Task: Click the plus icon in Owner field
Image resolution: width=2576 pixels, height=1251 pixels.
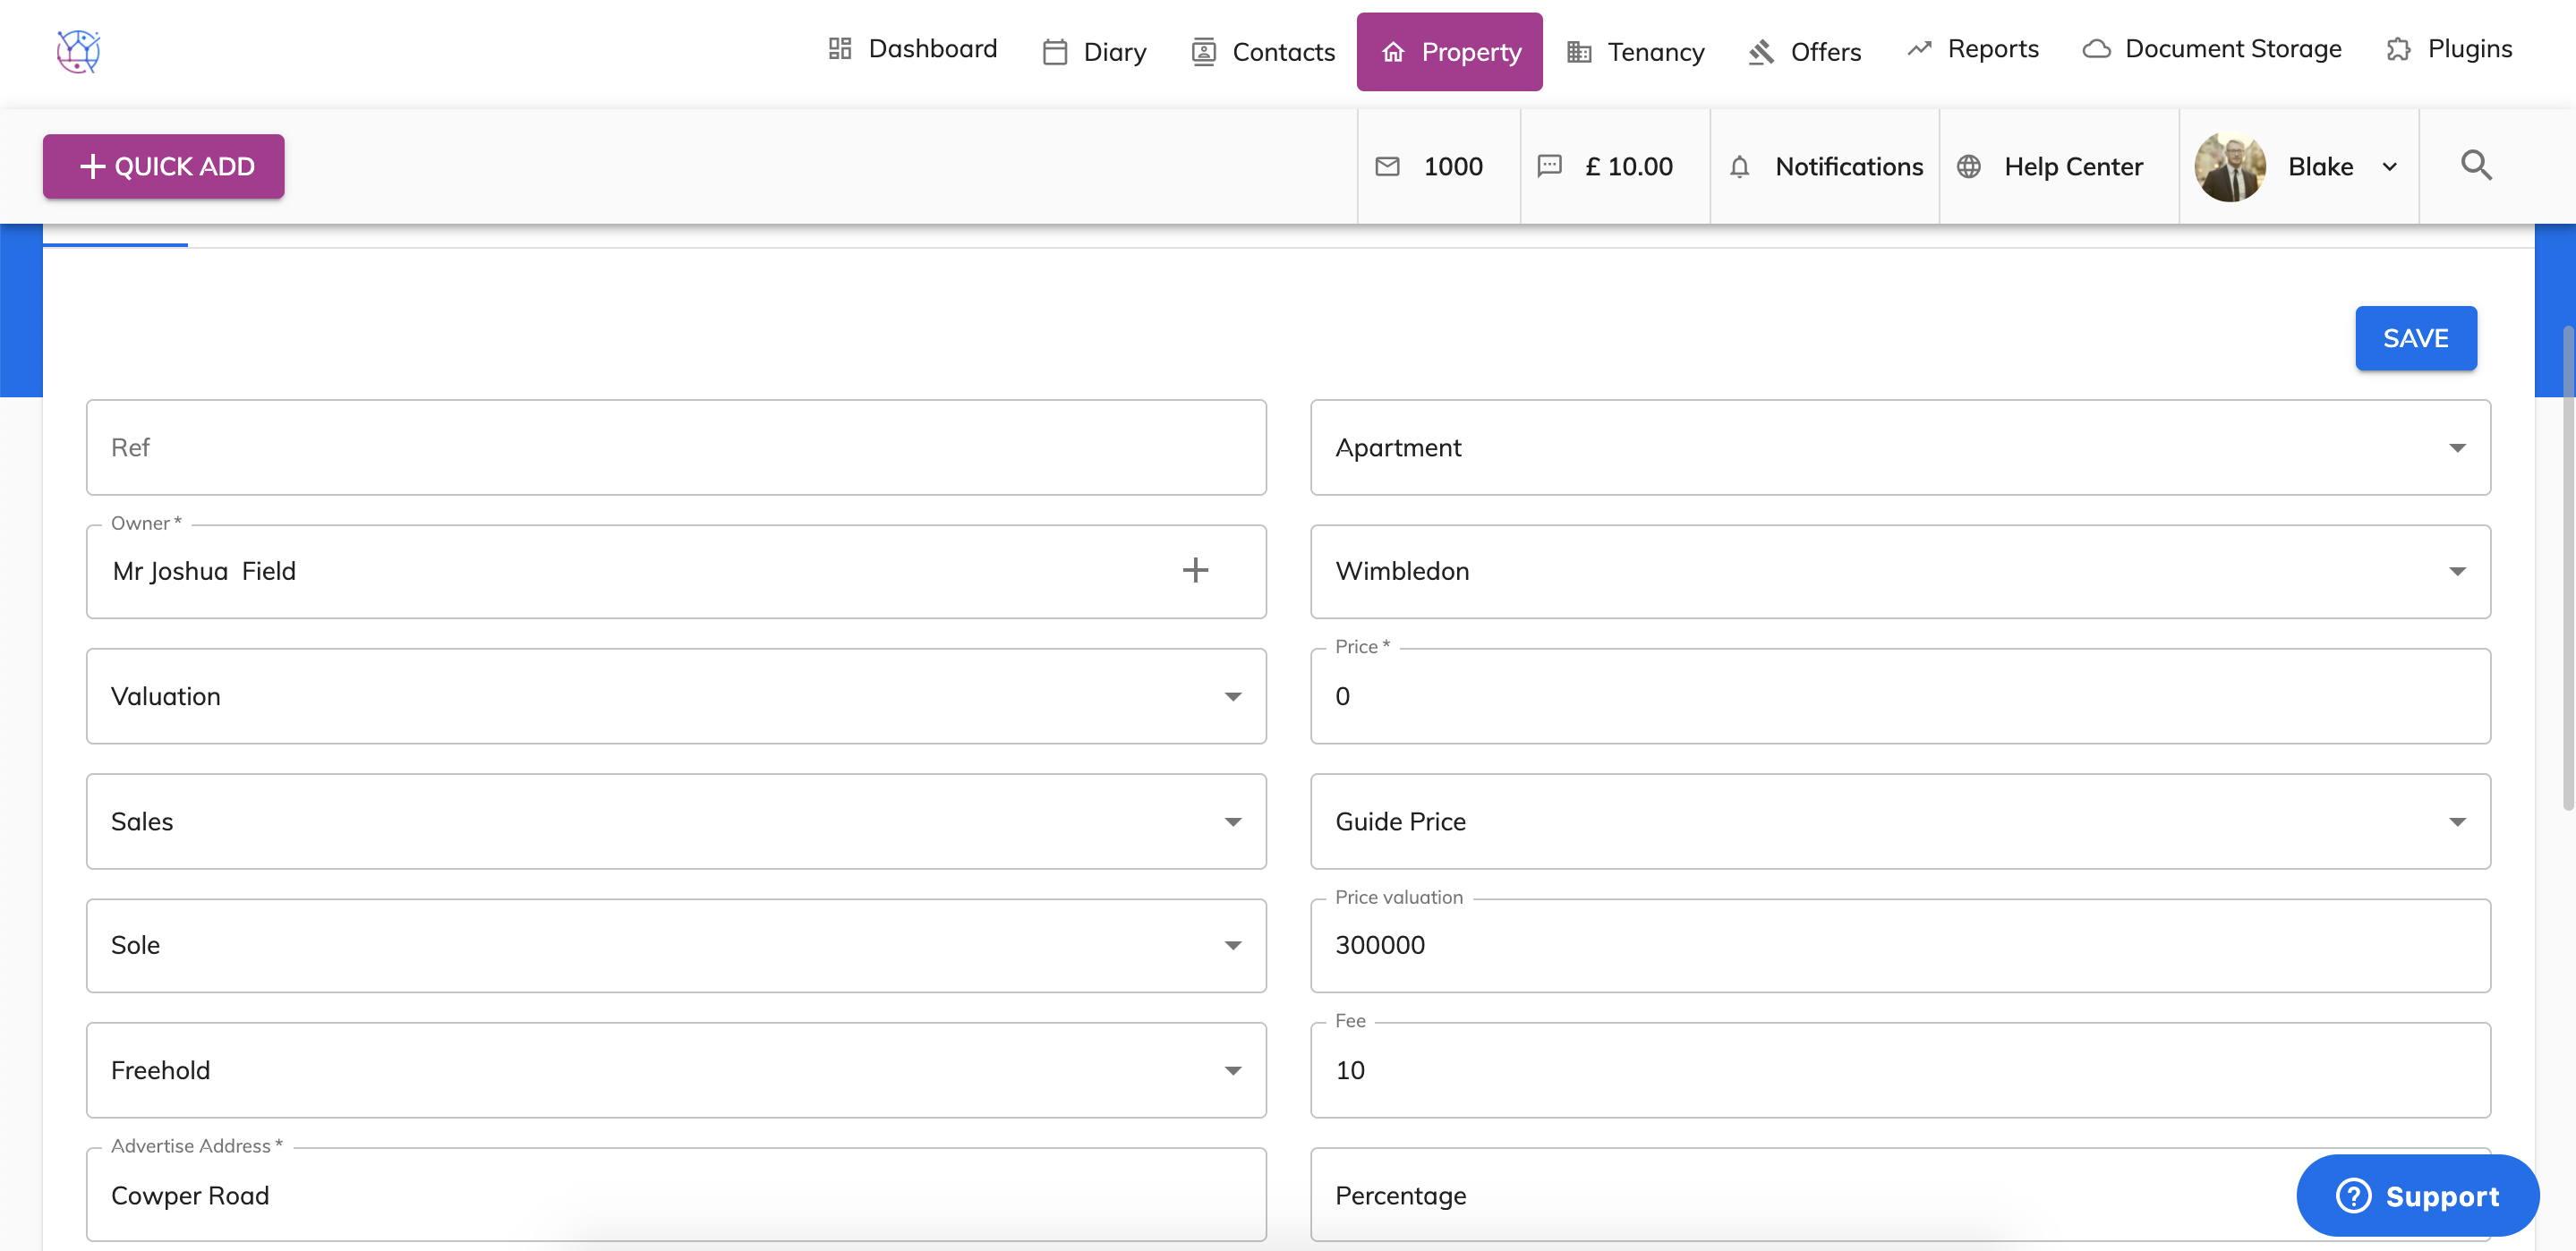Action: tap(1195, 570)
